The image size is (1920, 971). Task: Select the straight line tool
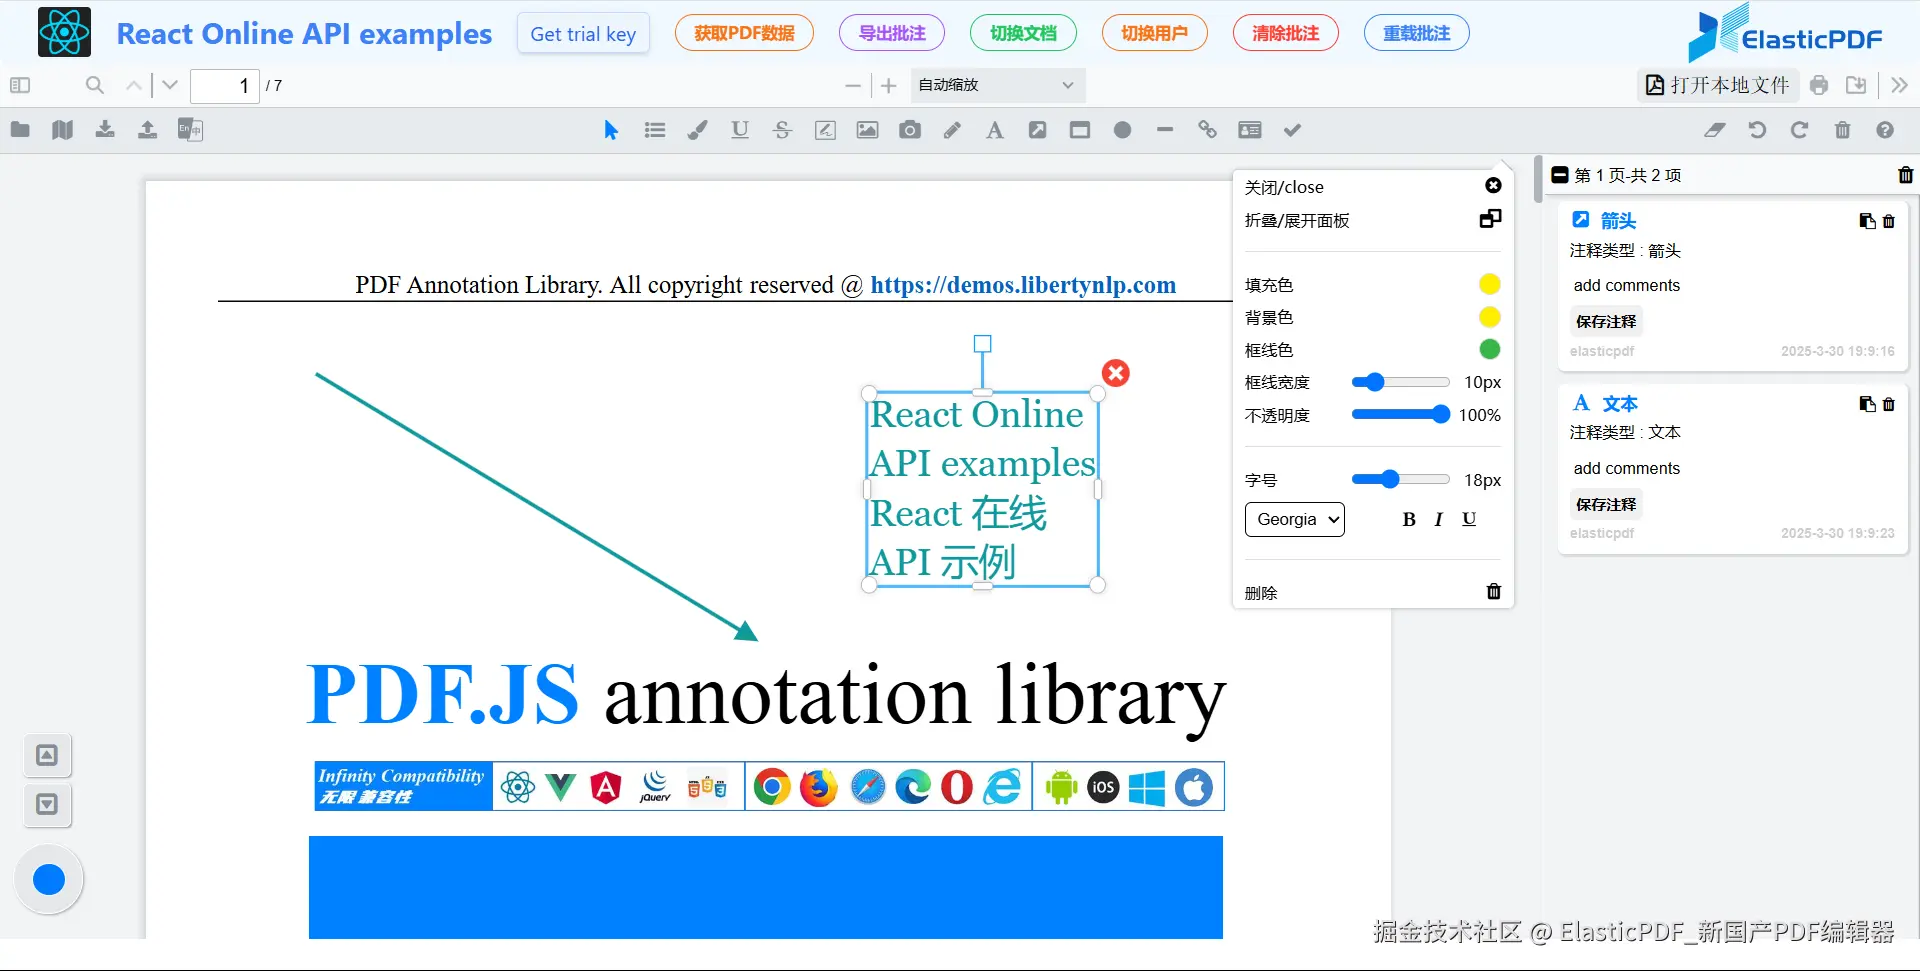(1165, 130)
